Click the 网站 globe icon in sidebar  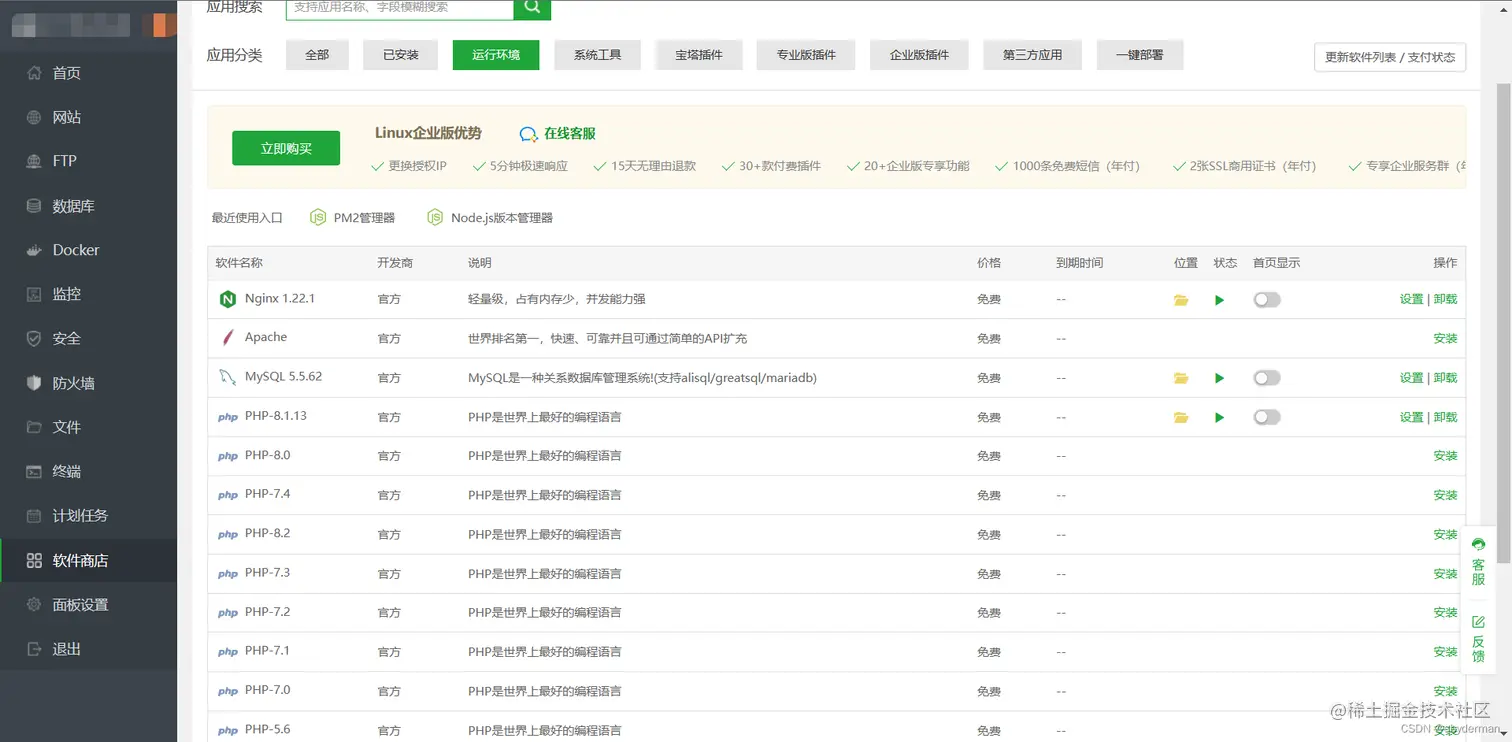point(34,117)
